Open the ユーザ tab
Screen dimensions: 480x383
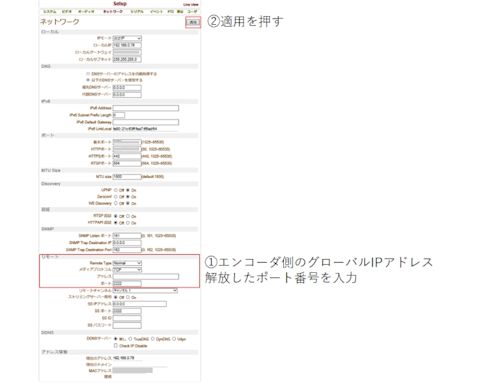point(192,12)
